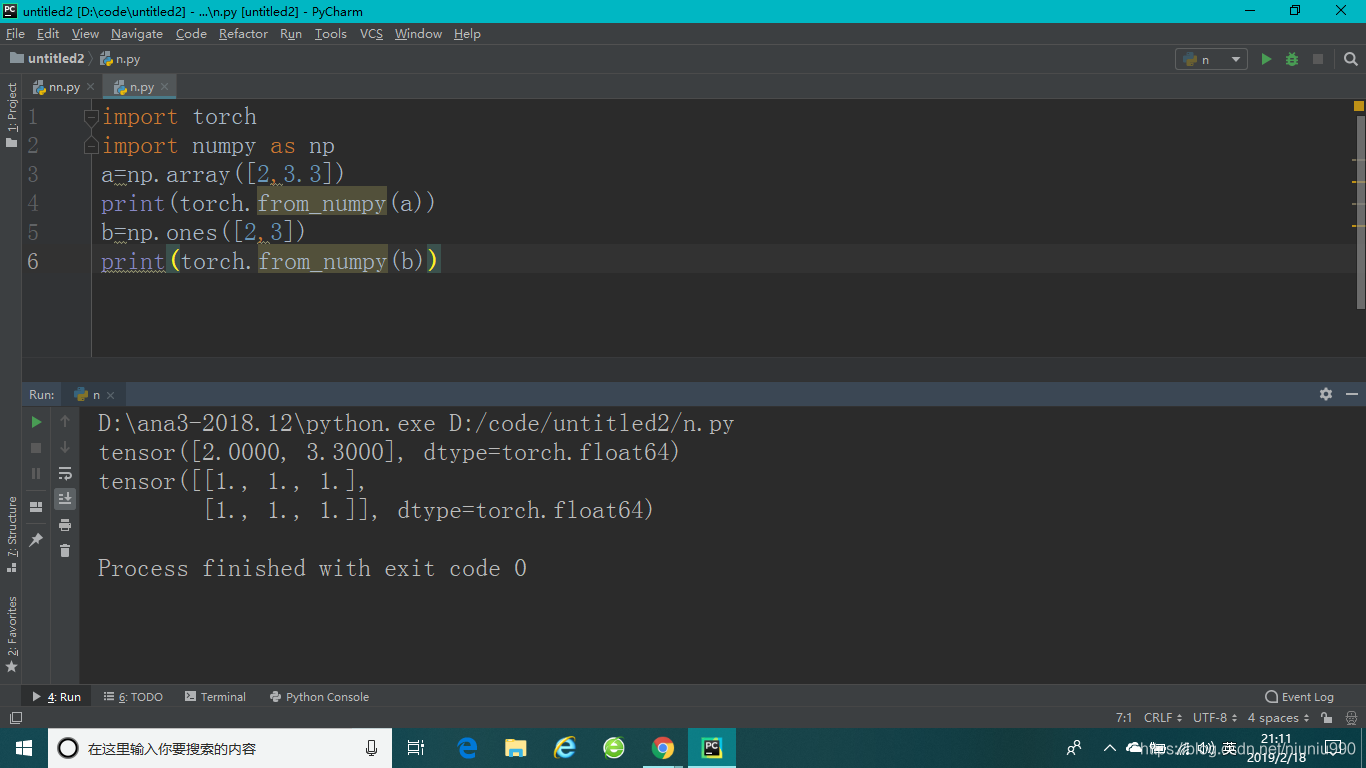Change indentation 4 spaces setting

1278,718
